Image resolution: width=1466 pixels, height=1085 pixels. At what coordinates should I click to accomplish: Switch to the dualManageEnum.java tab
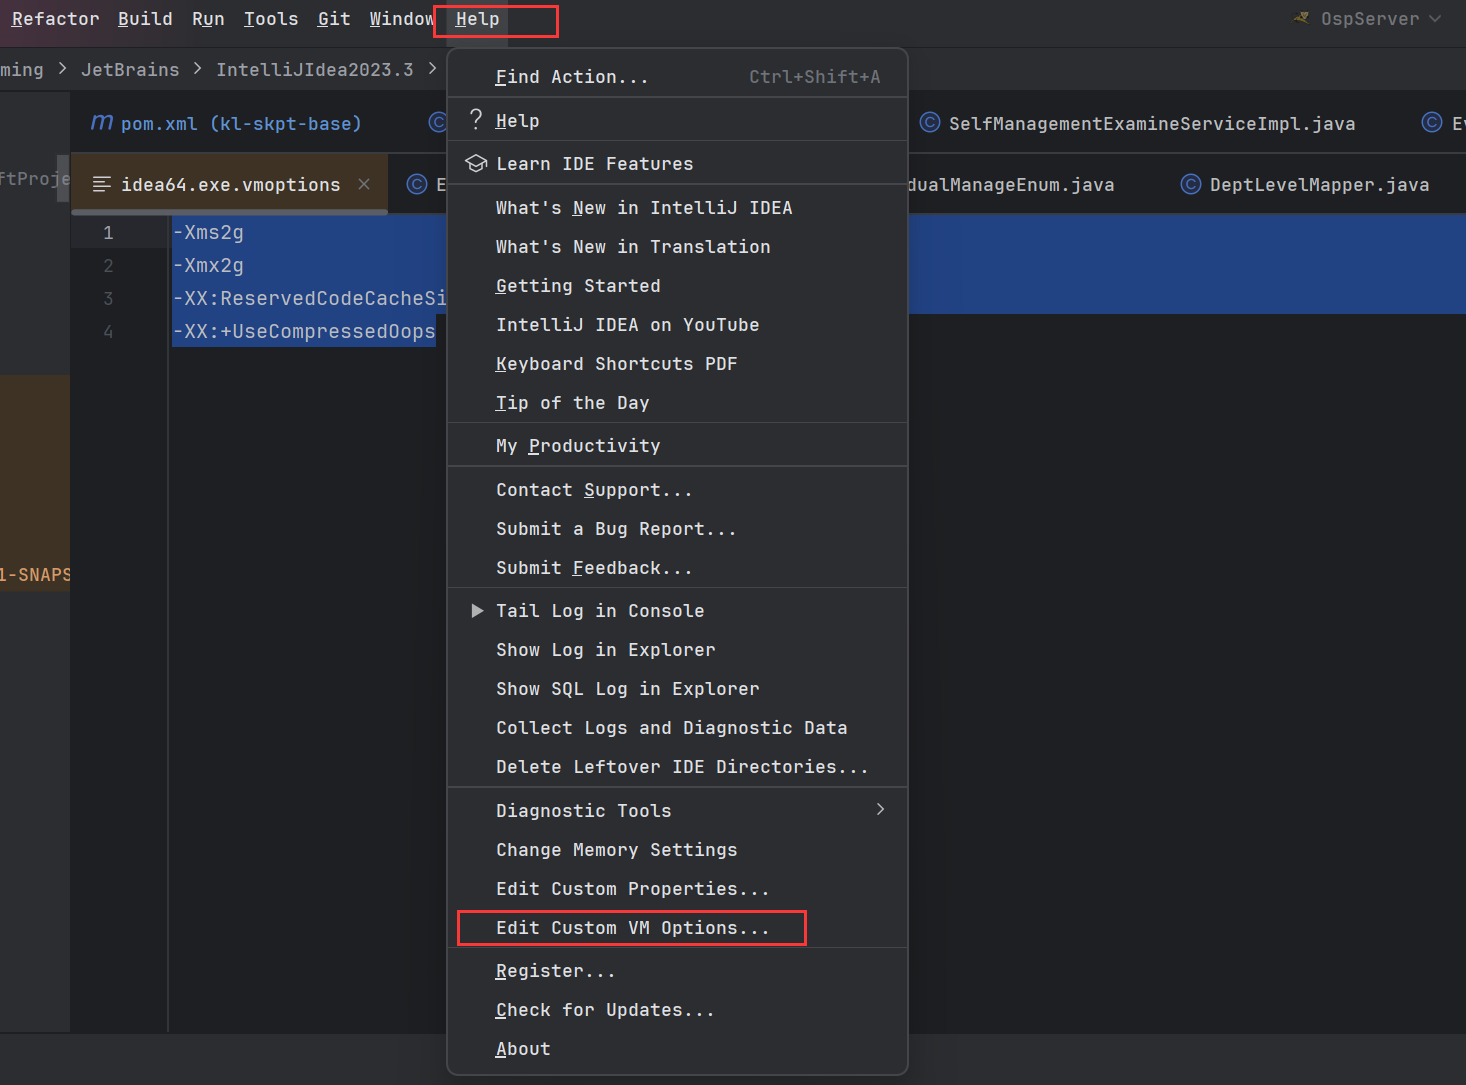click(1011, 185)
